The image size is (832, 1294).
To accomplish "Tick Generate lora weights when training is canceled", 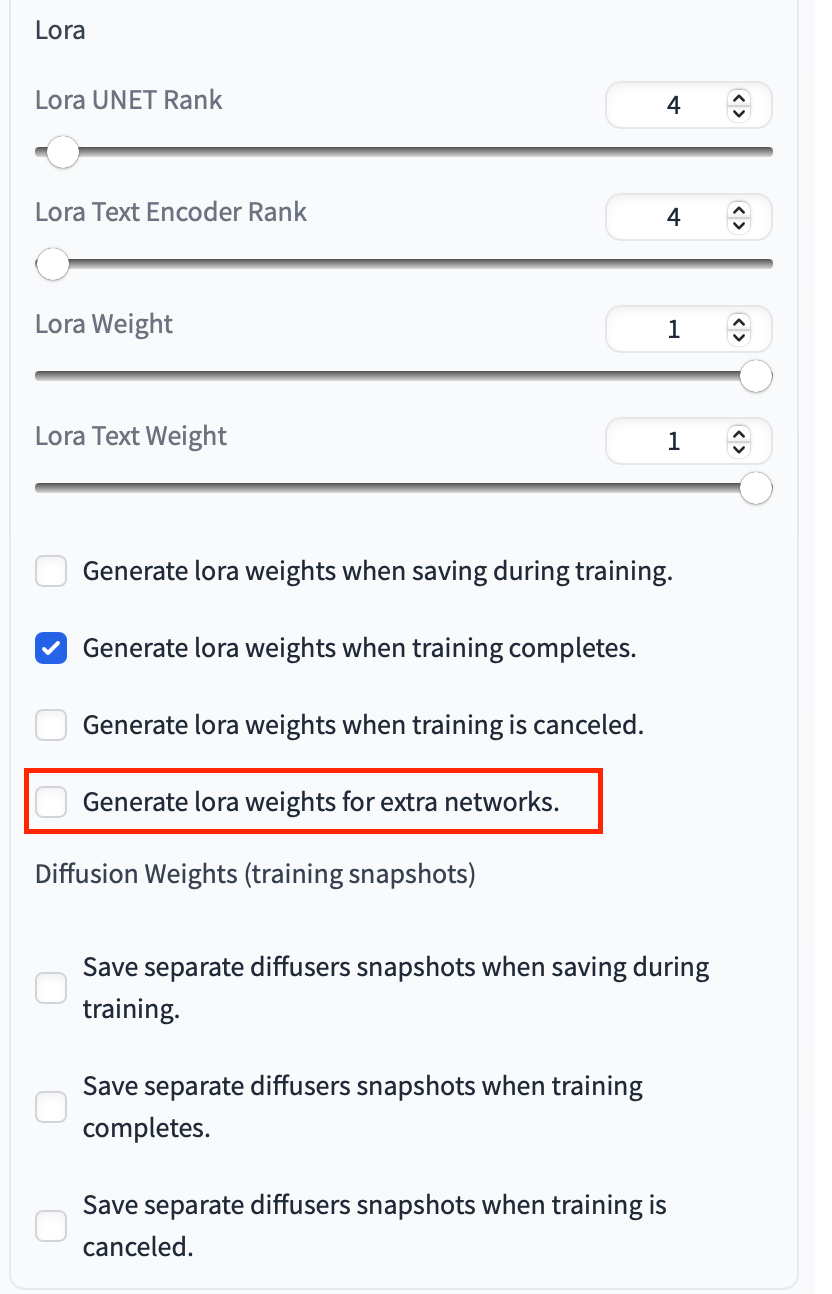I will click(x=51, y=724).
